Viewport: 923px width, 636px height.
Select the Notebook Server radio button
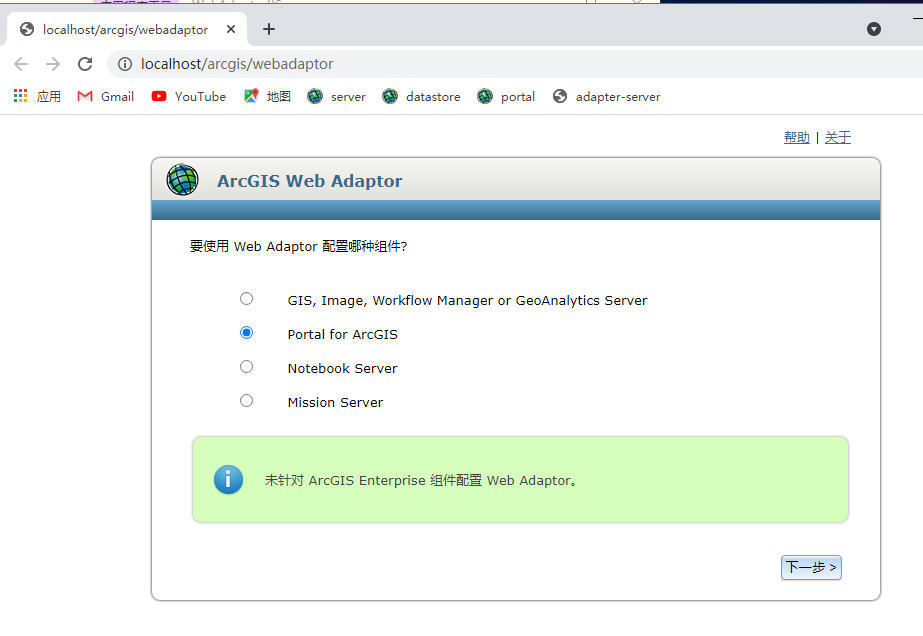[x=247, y=367]
